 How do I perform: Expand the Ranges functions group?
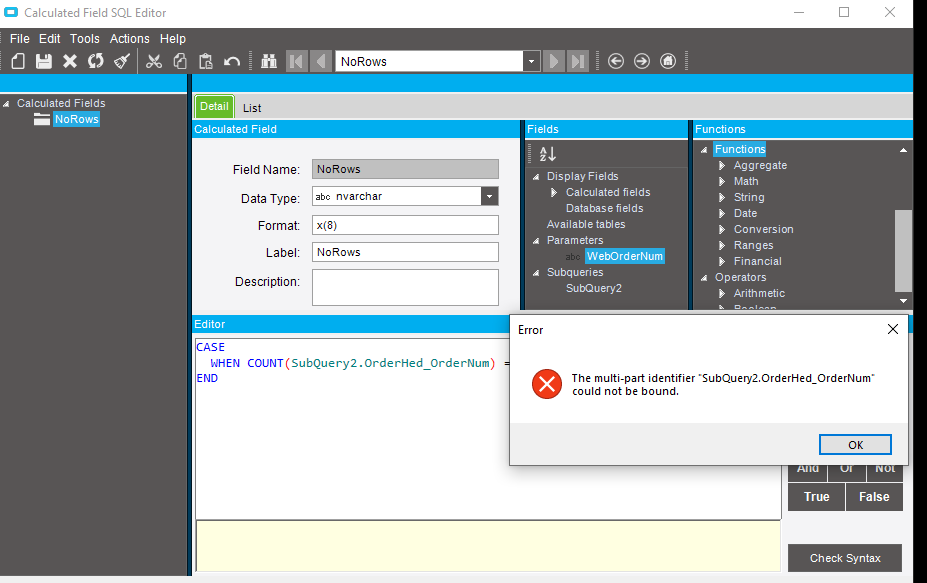722,245
